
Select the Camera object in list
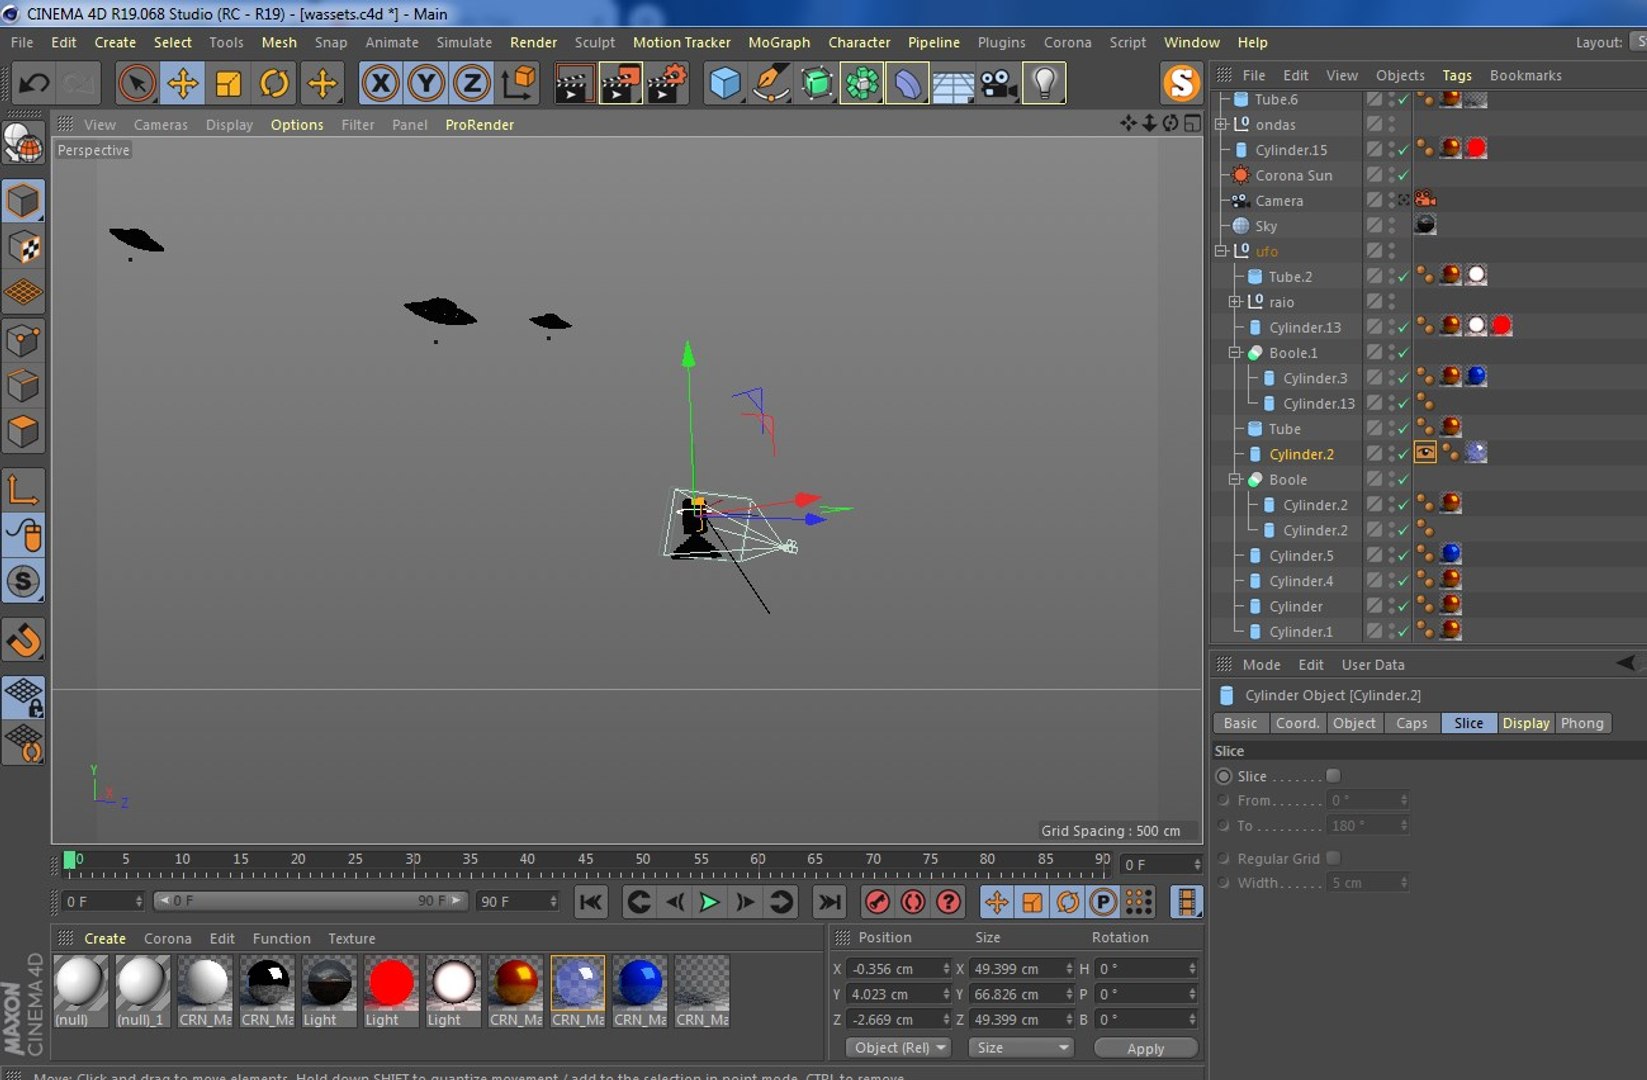(1279, 200)
